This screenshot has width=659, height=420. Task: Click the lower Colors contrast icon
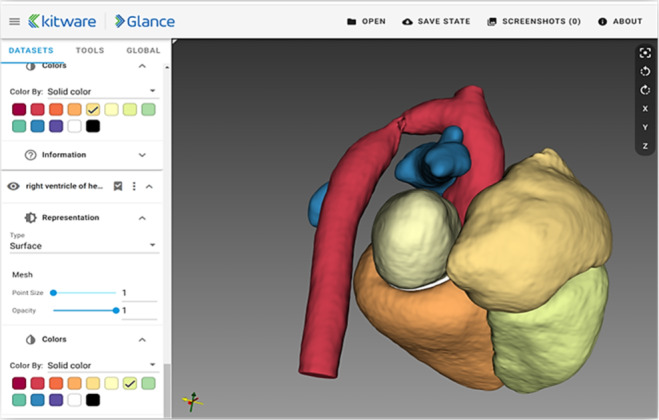pos(30,339)
